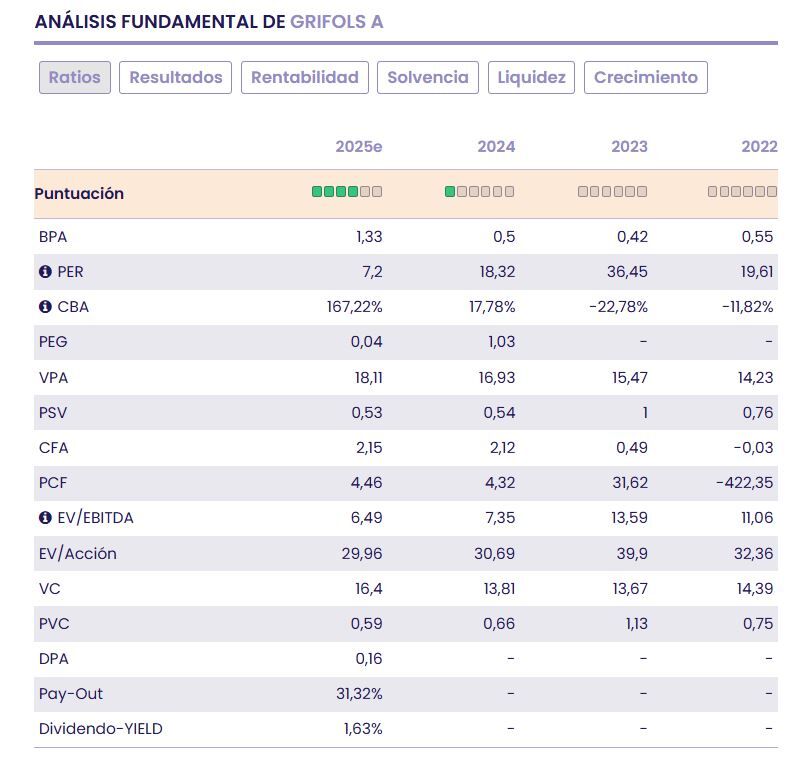Screen dimensions: 791x758
Task: Click the 2022 score indicator squares
Action: (742, 192)
